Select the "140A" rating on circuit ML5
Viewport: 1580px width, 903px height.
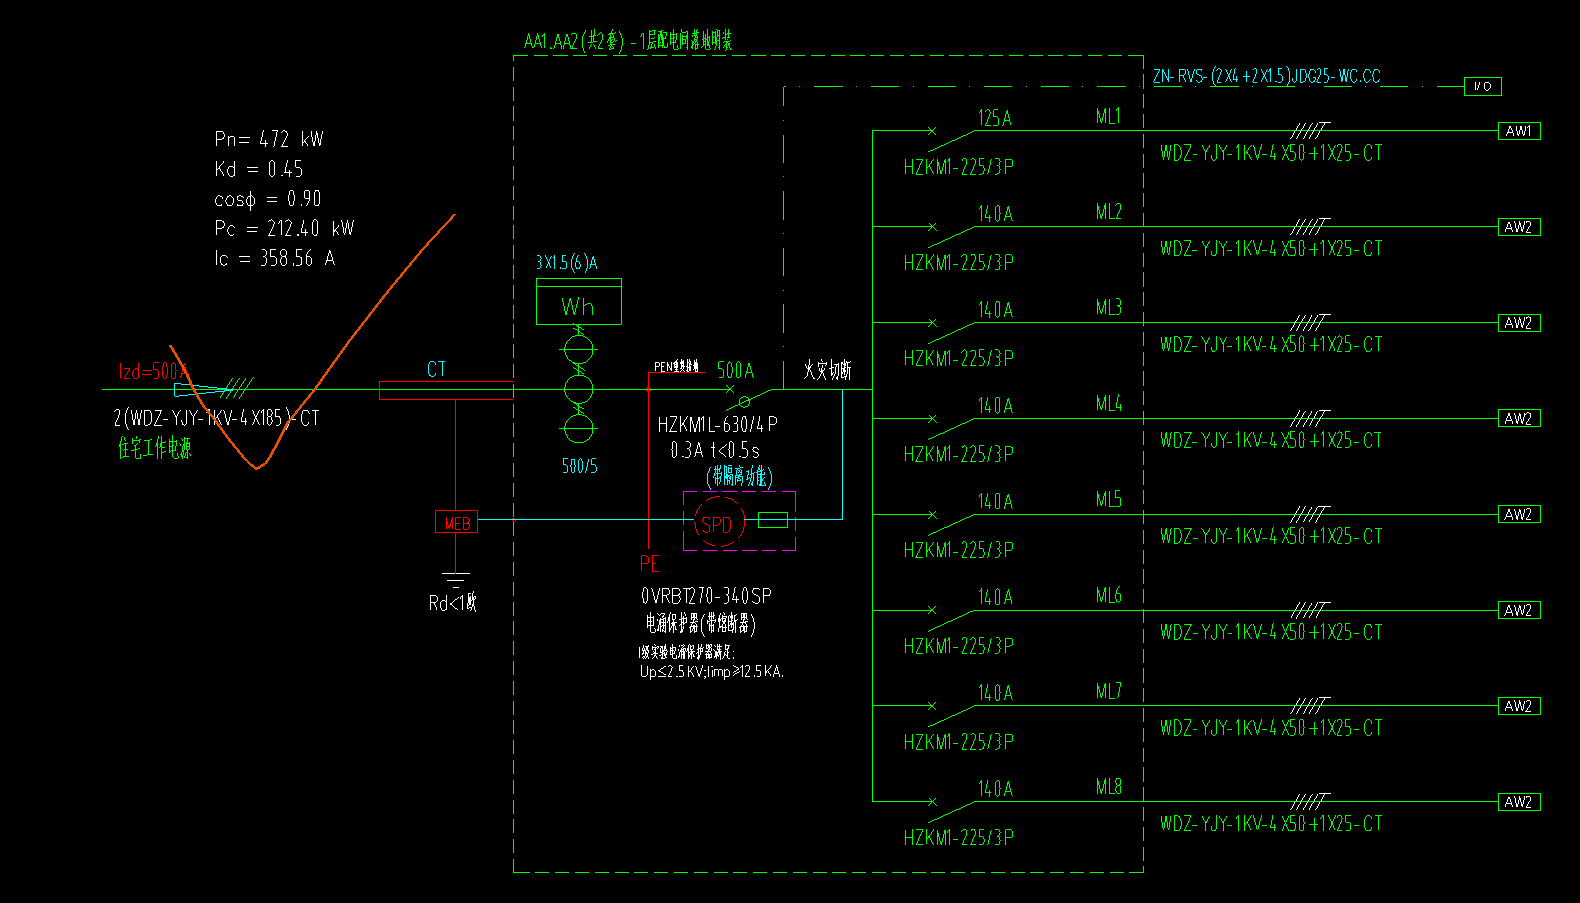(x=995, y=501)
